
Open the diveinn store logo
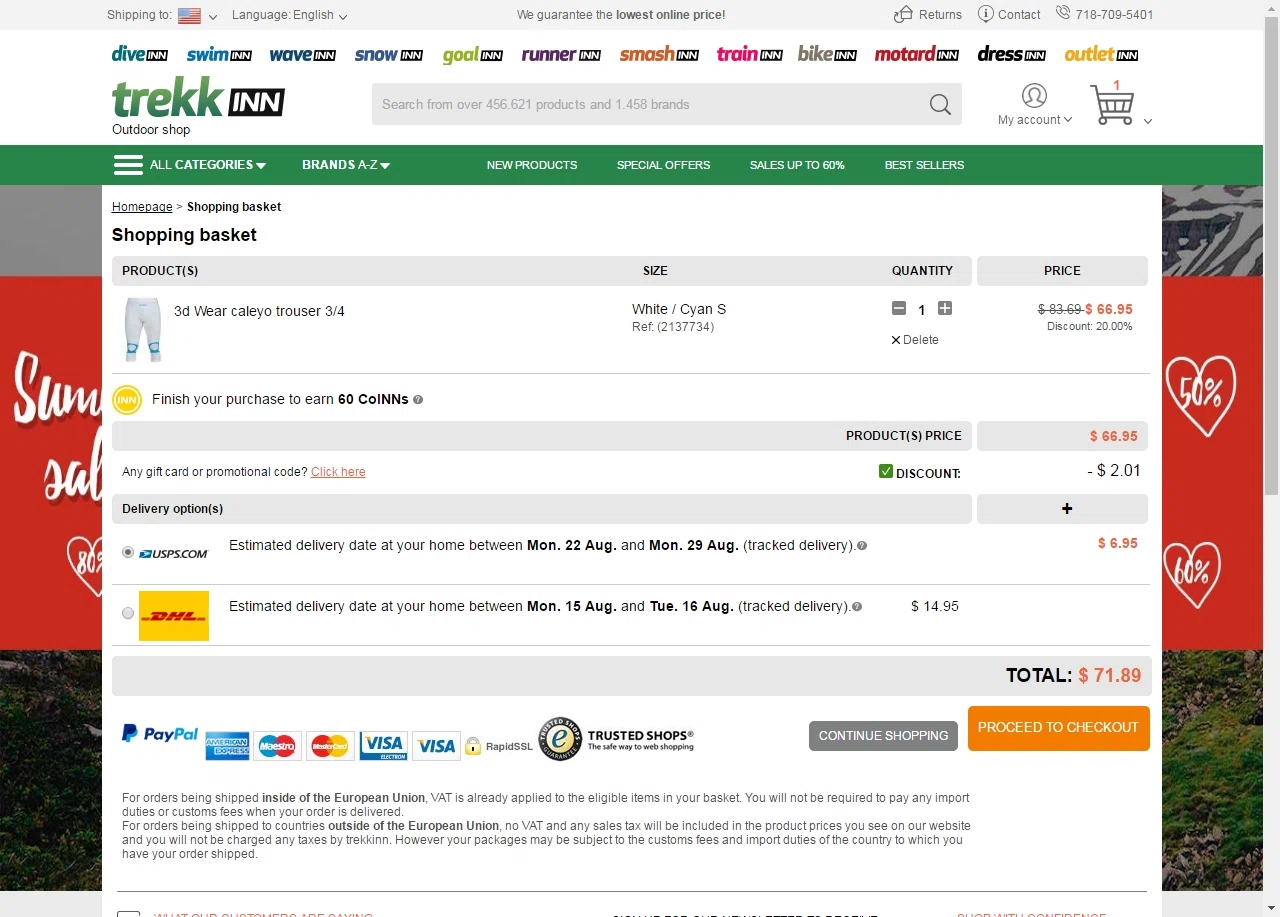[140, 54]
